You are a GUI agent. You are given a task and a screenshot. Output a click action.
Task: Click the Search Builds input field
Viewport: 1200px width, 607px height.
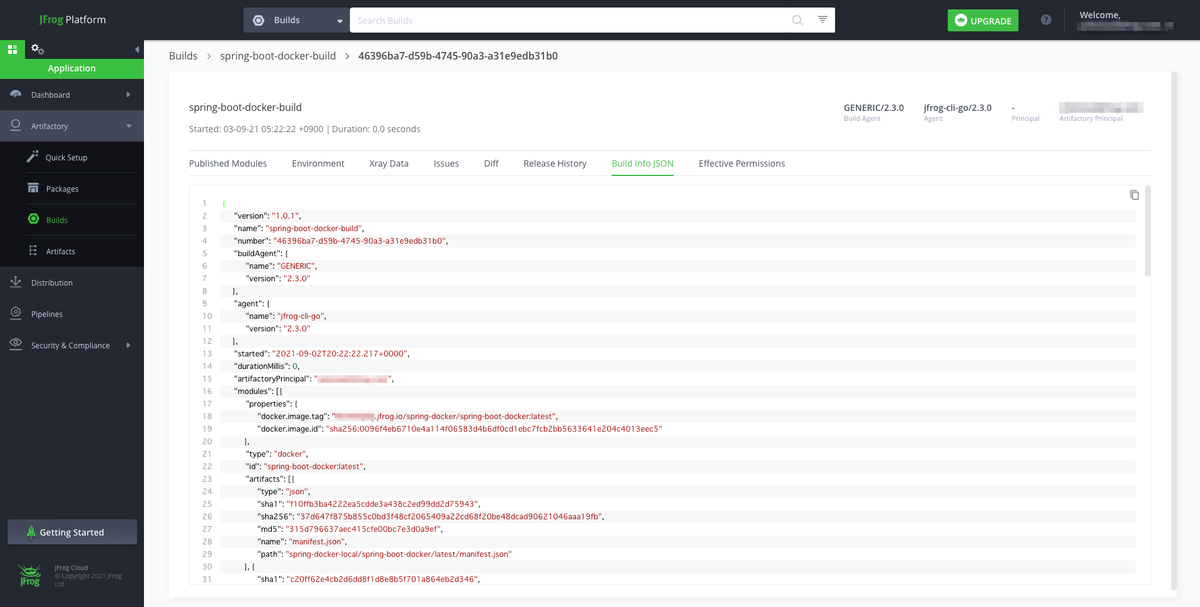[570, 20]
